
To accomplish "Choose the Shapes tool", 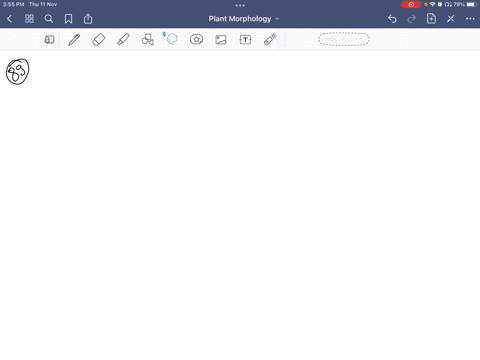I will point(148,40).
